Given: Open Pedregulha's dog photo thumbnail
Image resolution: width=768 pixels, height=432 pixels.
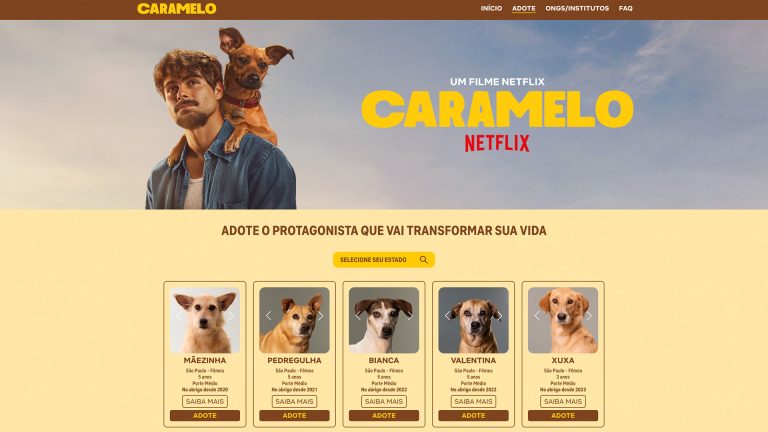Looking at the screenshot, I should [x=294, y=320].
